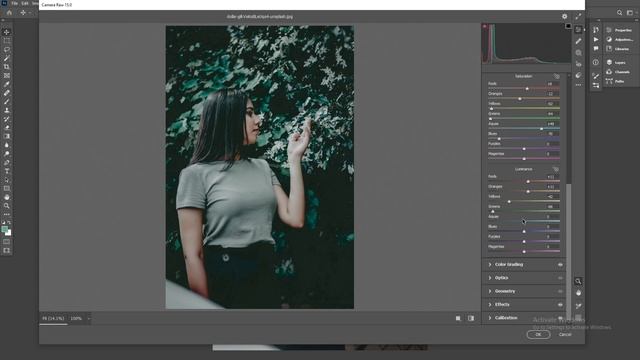This screenshot has height=360, width=640.
Task: Toggle Luminance targeted adjustment tool
Action: (x=556, y=169)
